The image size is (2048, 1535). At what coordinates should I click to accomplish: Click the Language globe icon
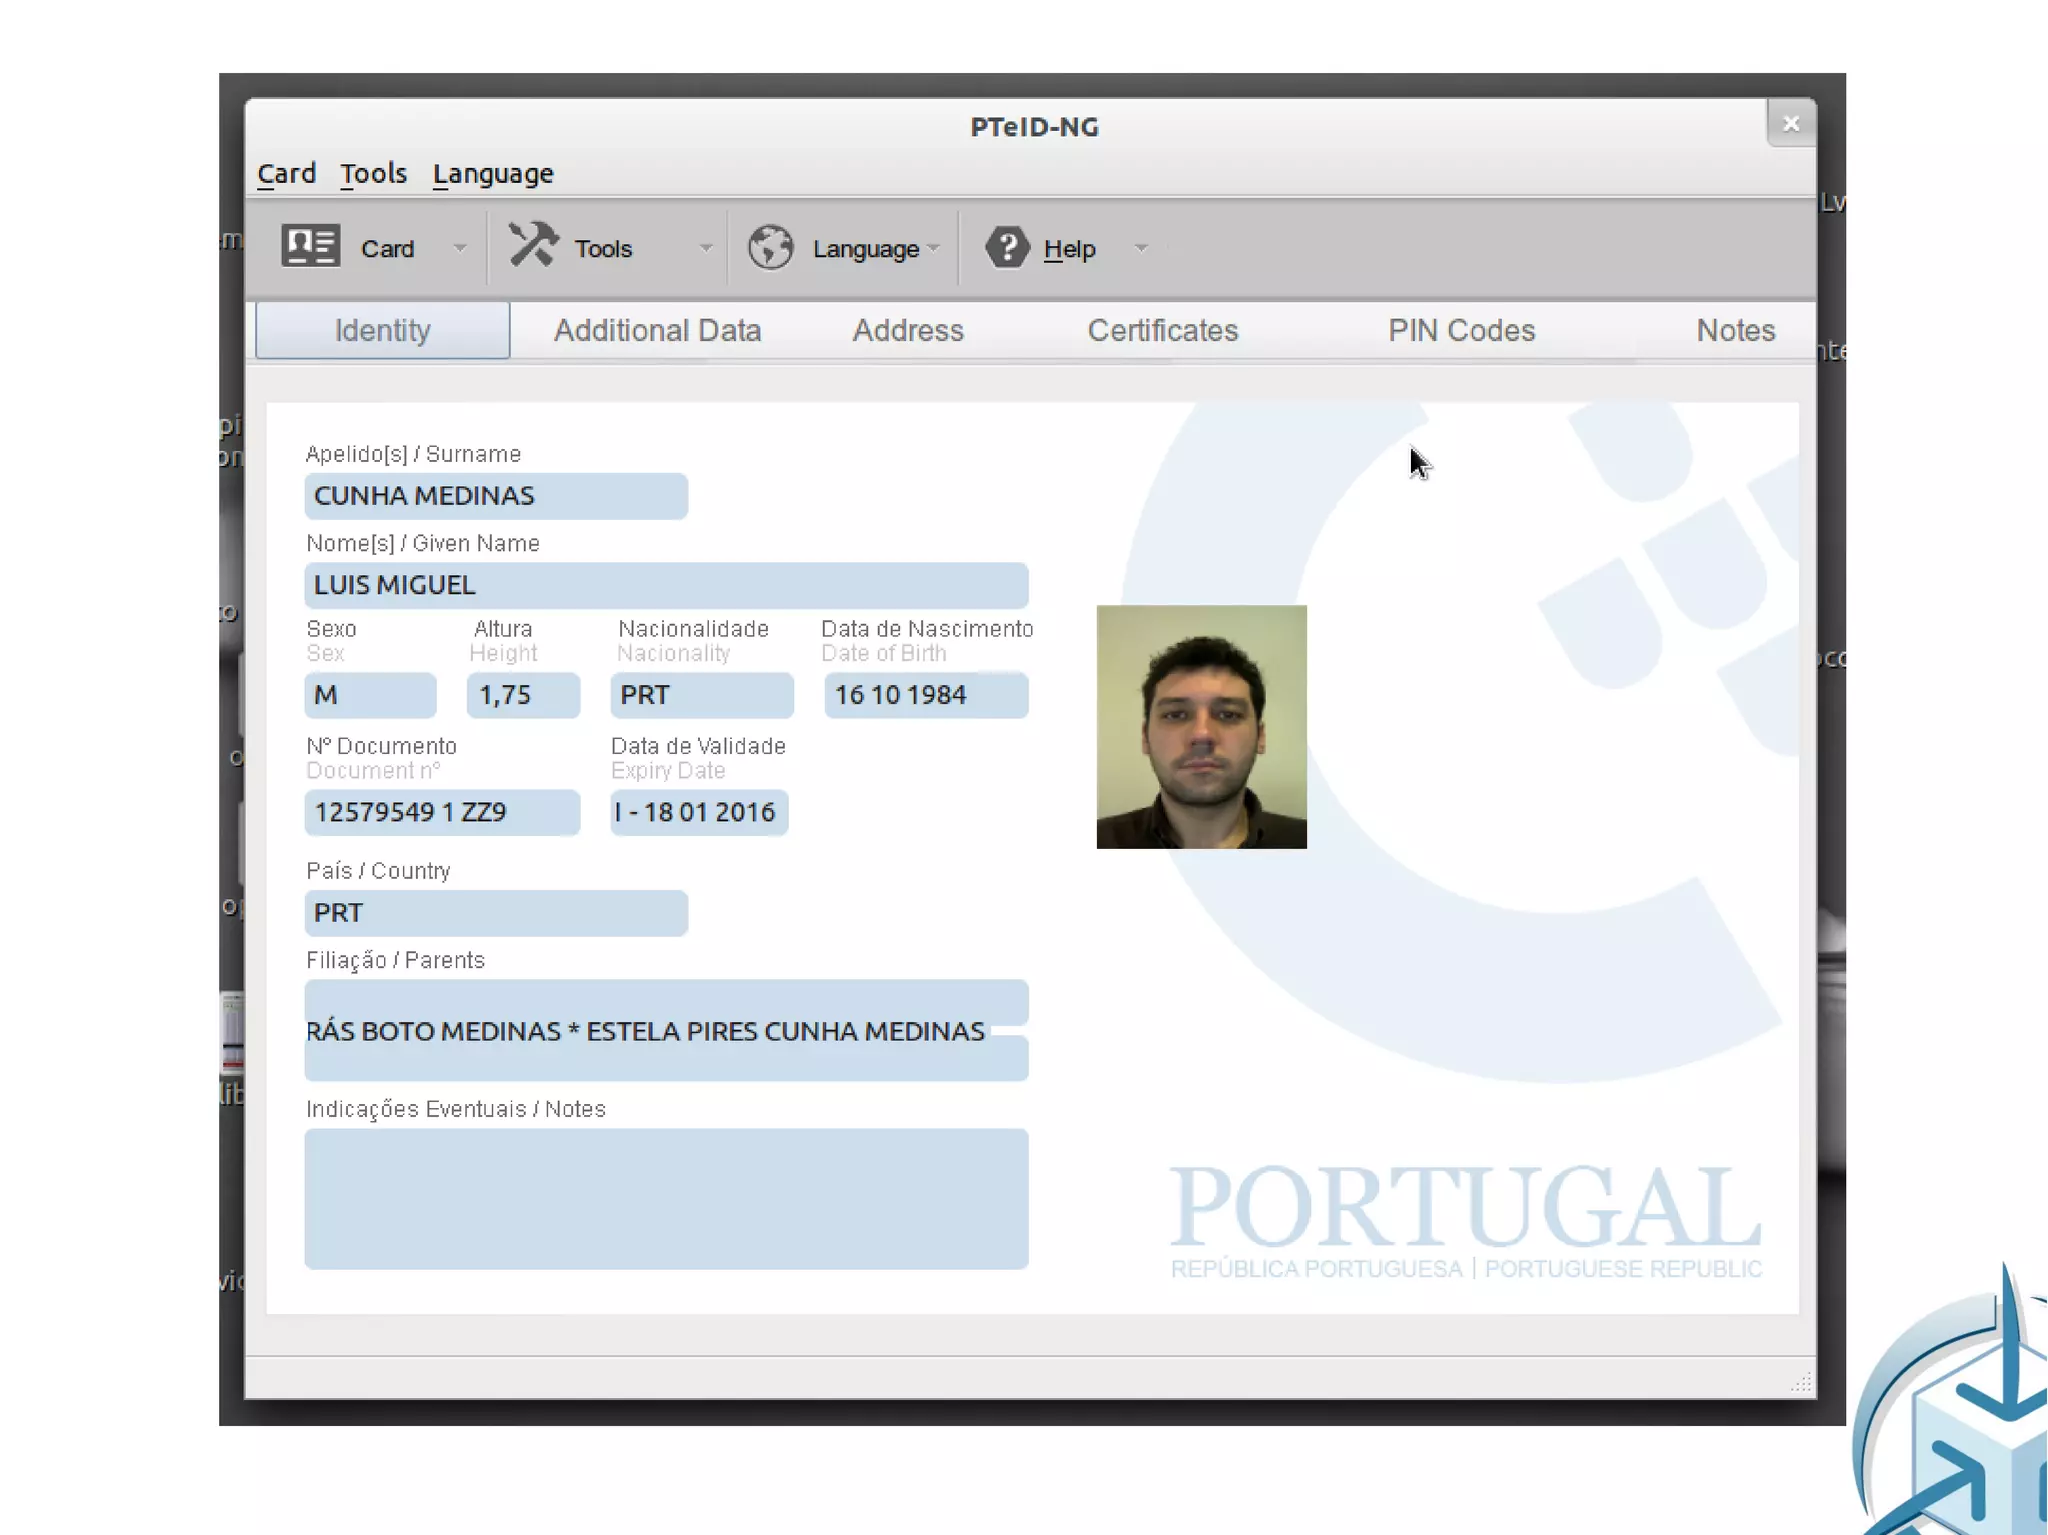(x=771, y=247)
